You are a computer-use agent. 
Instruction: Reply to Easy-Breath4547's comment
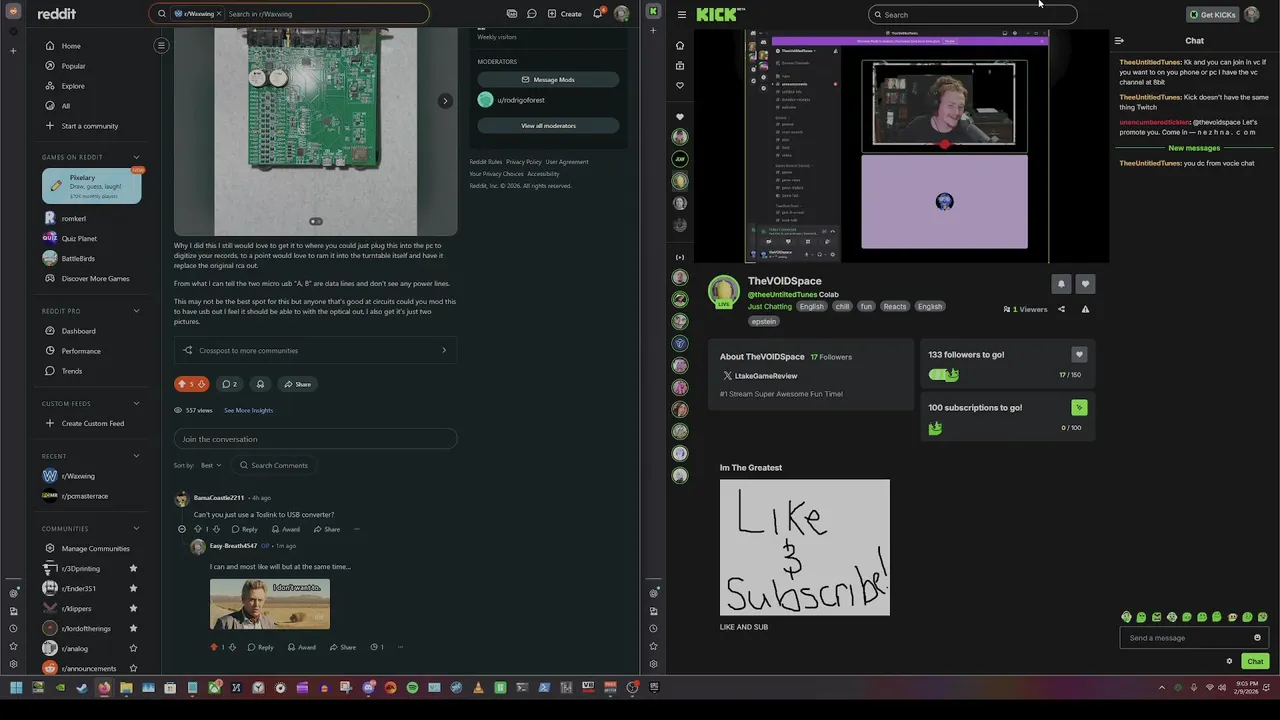coord(260,647)
